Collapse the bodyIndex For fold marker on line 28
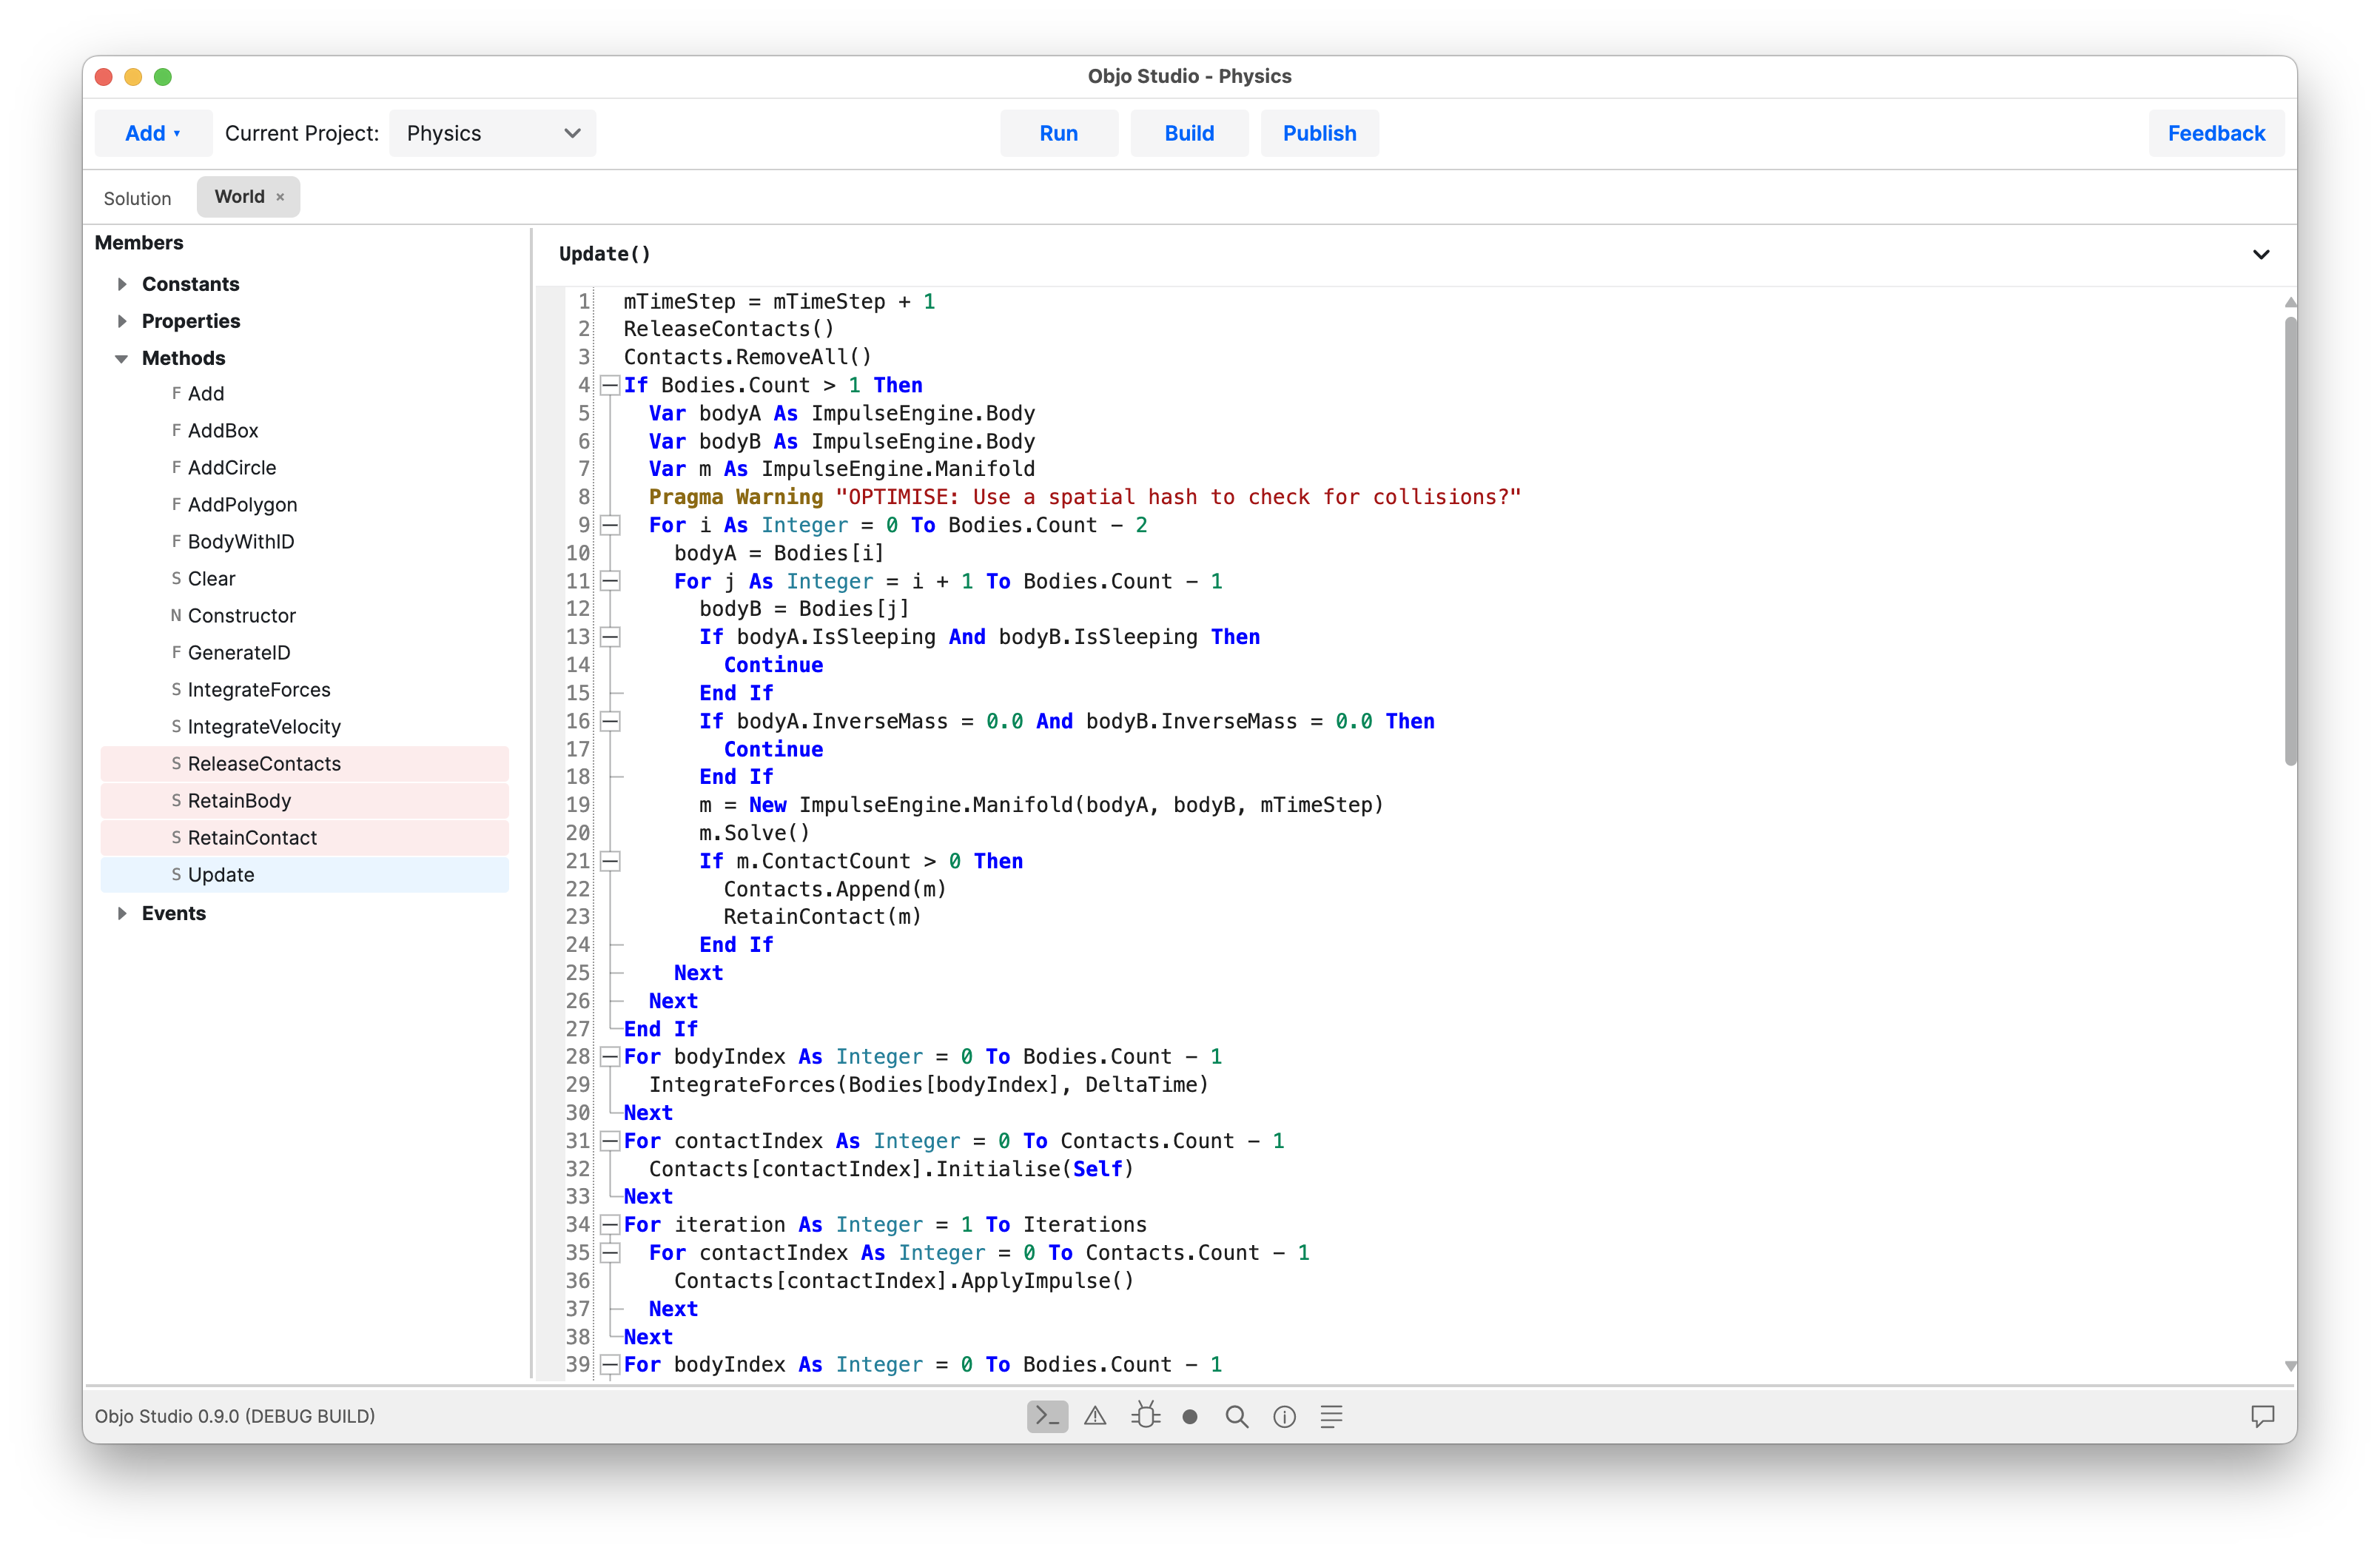The image size is (2380, 1553). [609, 1056]
